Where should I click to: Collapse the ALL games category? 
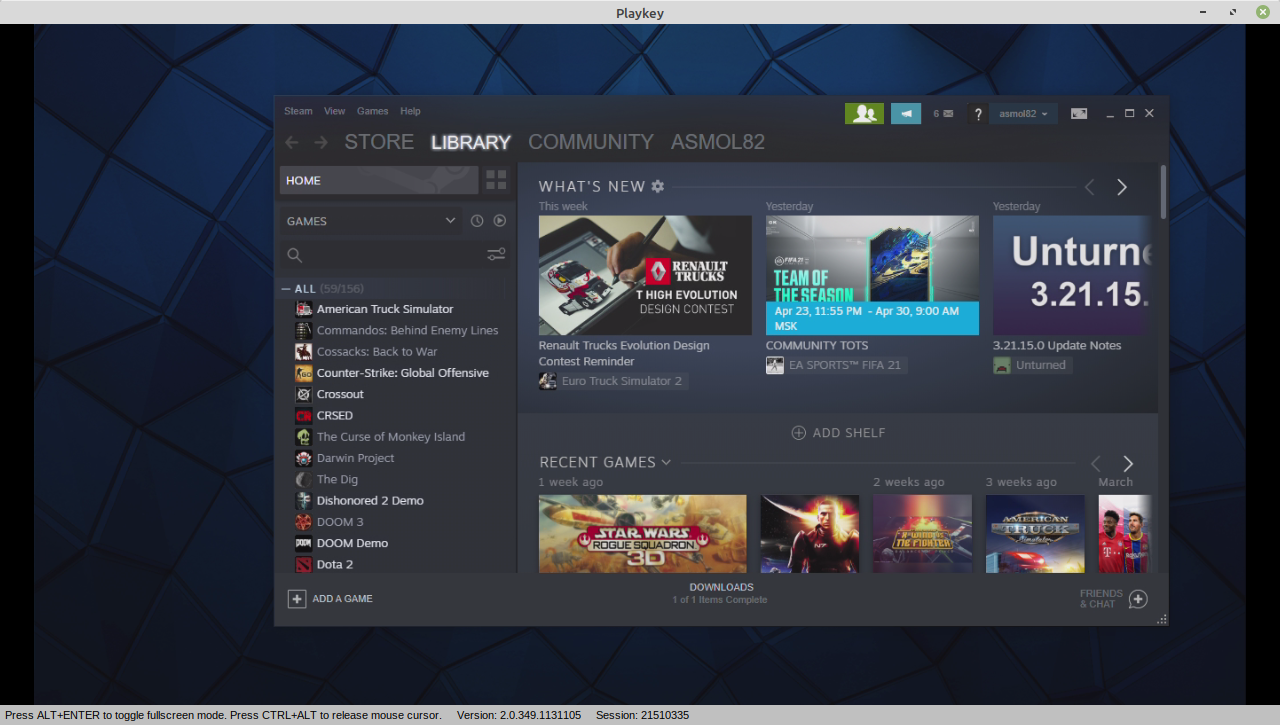[286, 289]
